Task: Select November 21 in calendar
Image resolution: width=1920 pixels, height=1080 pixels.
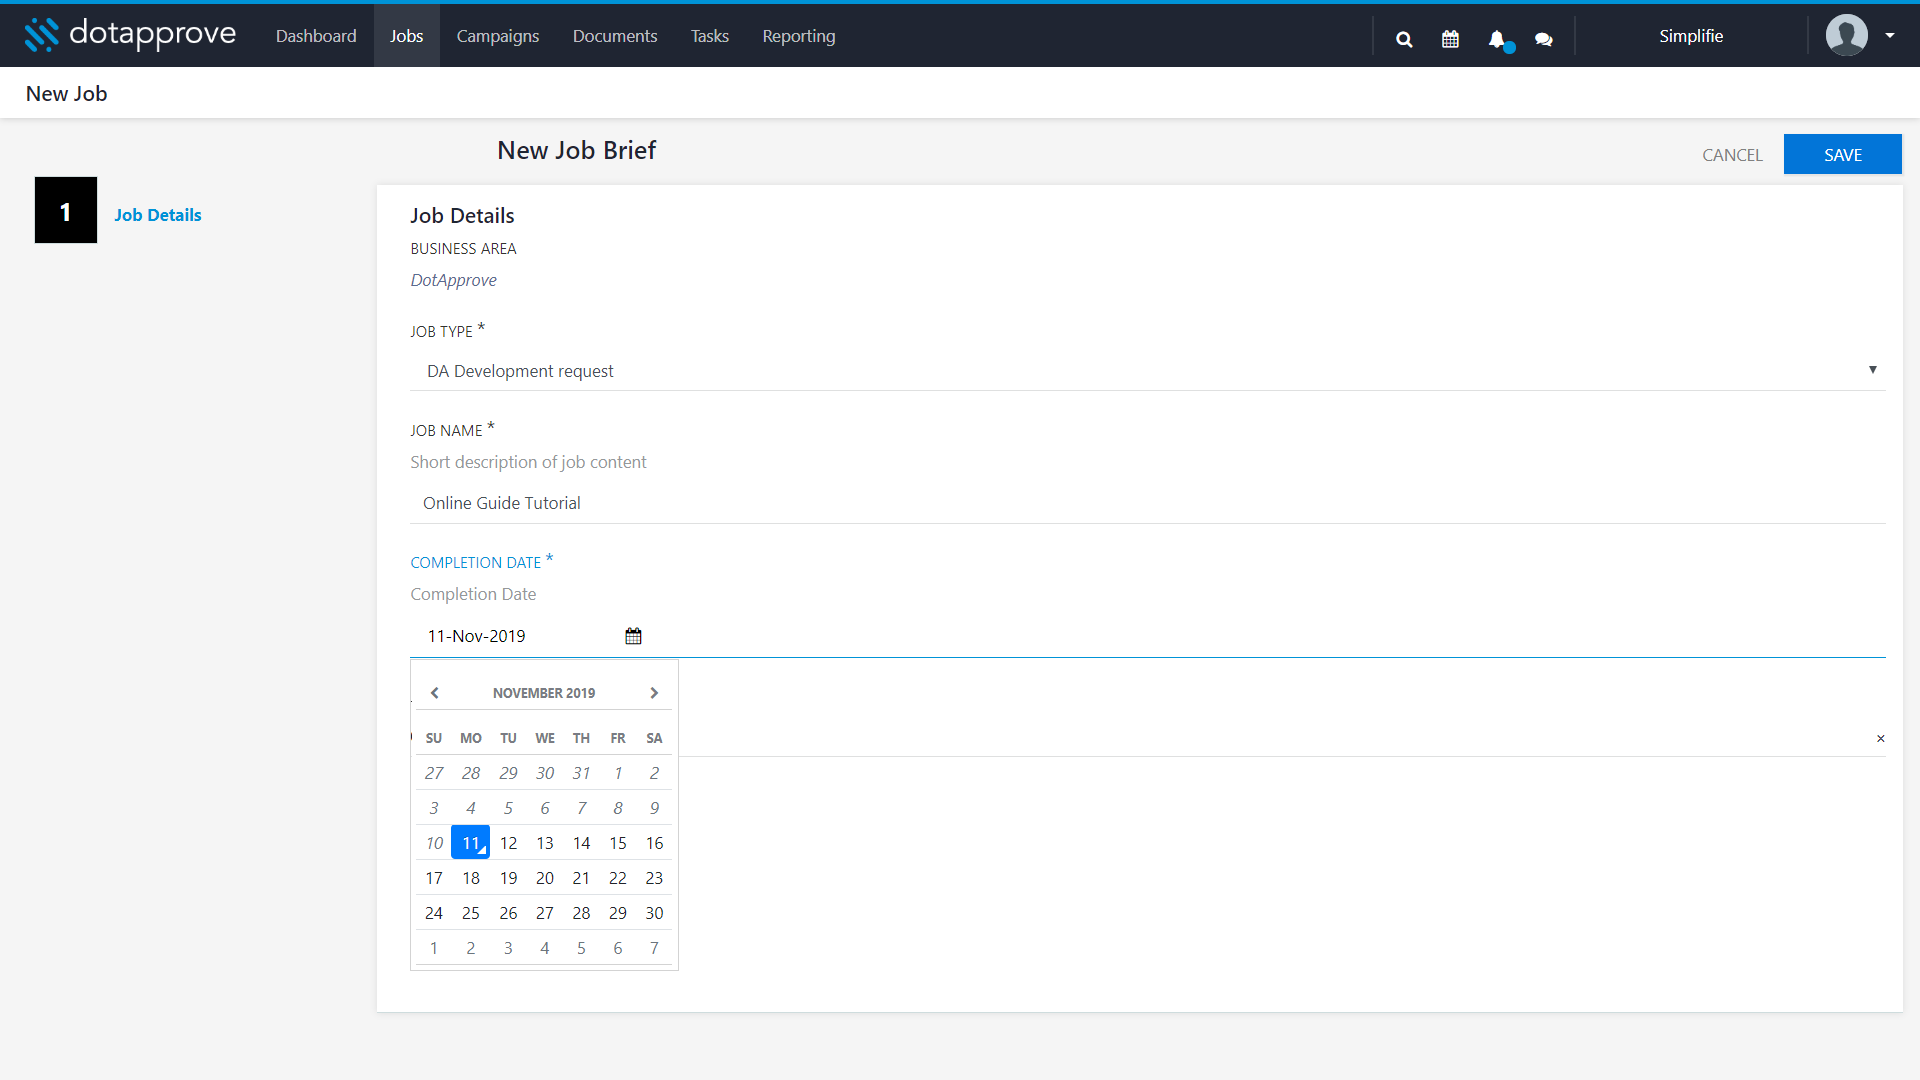Action: click(x=581, y=878)
